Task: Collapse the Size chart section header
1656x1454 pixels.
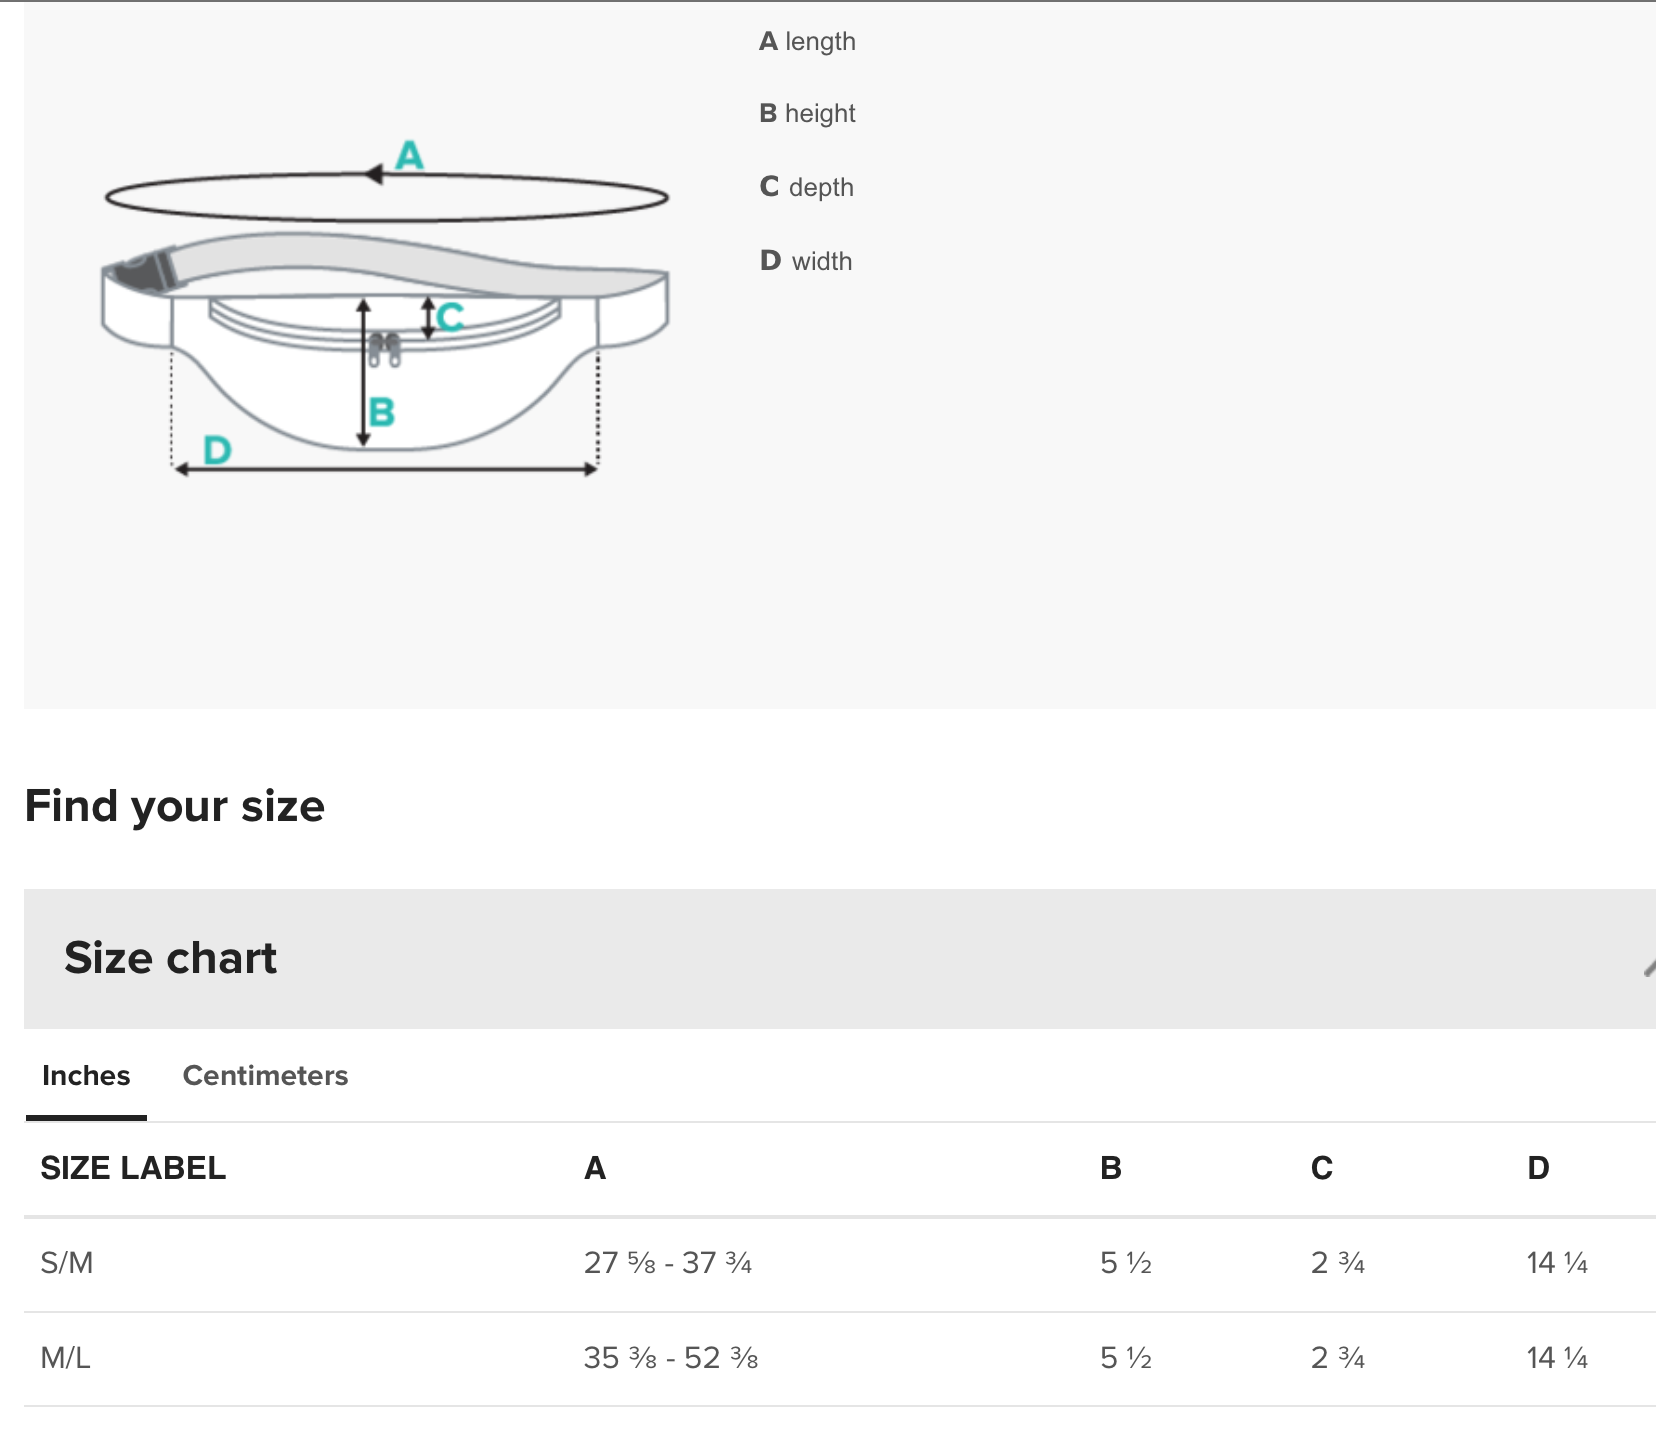Action: pos(170,958)
